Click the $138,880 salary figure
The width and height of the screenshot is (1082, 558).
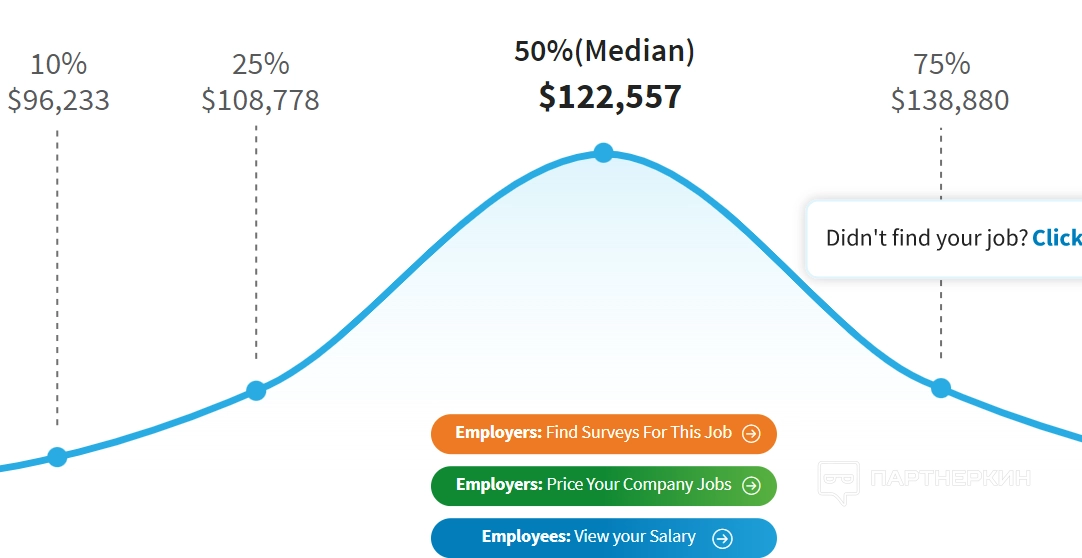(x=950, y=101)
